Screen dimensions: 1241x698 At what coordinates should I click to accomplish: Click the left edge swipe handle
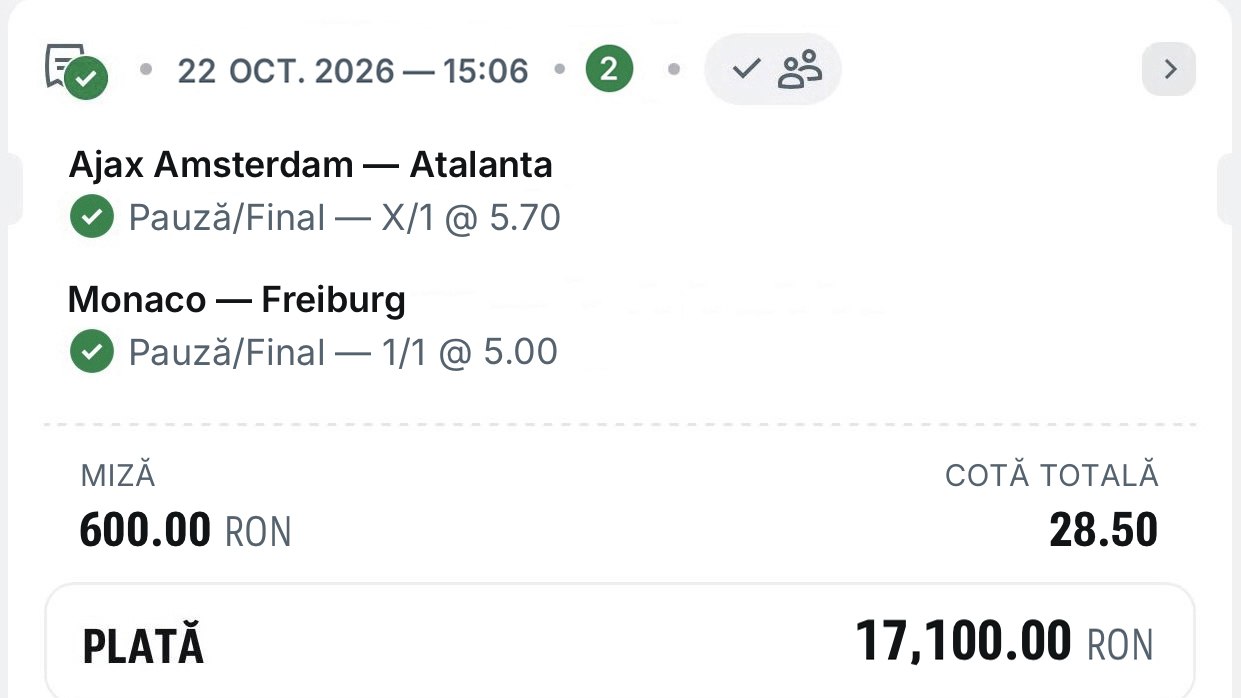[x=10, y=190]
